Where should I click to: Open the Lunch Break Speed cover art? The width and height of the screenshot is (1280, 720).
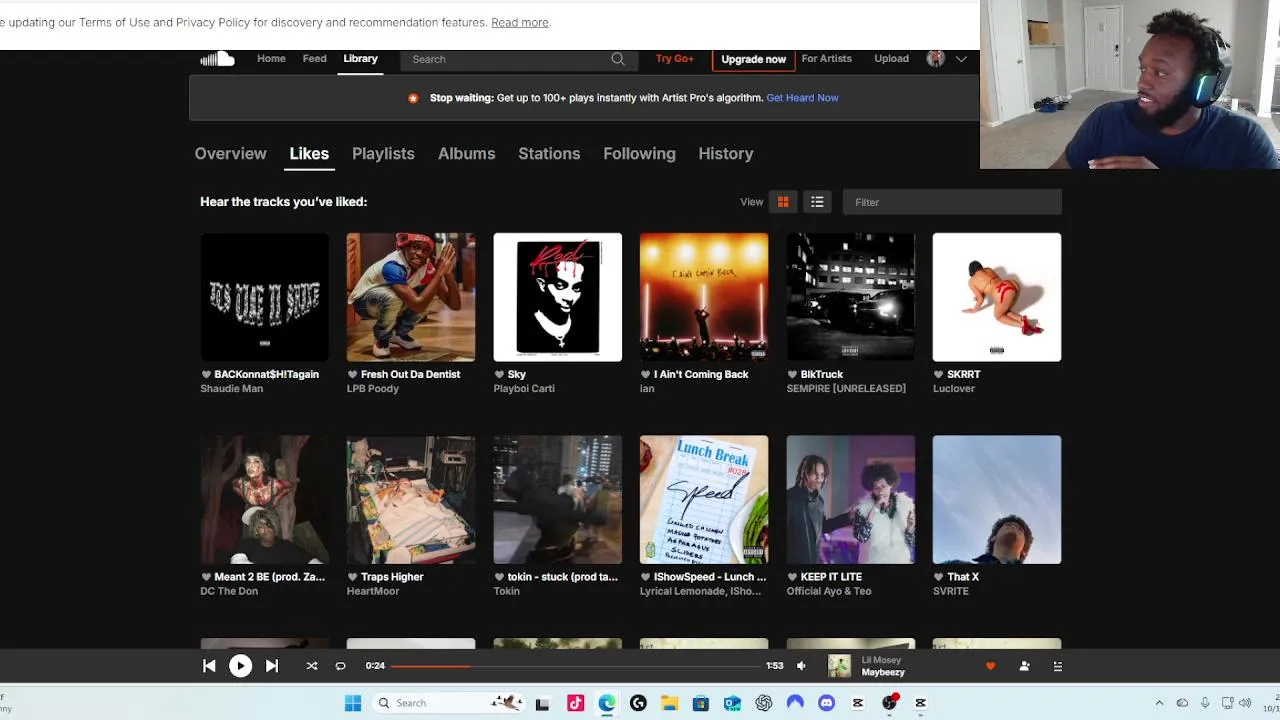pos(704,499)
